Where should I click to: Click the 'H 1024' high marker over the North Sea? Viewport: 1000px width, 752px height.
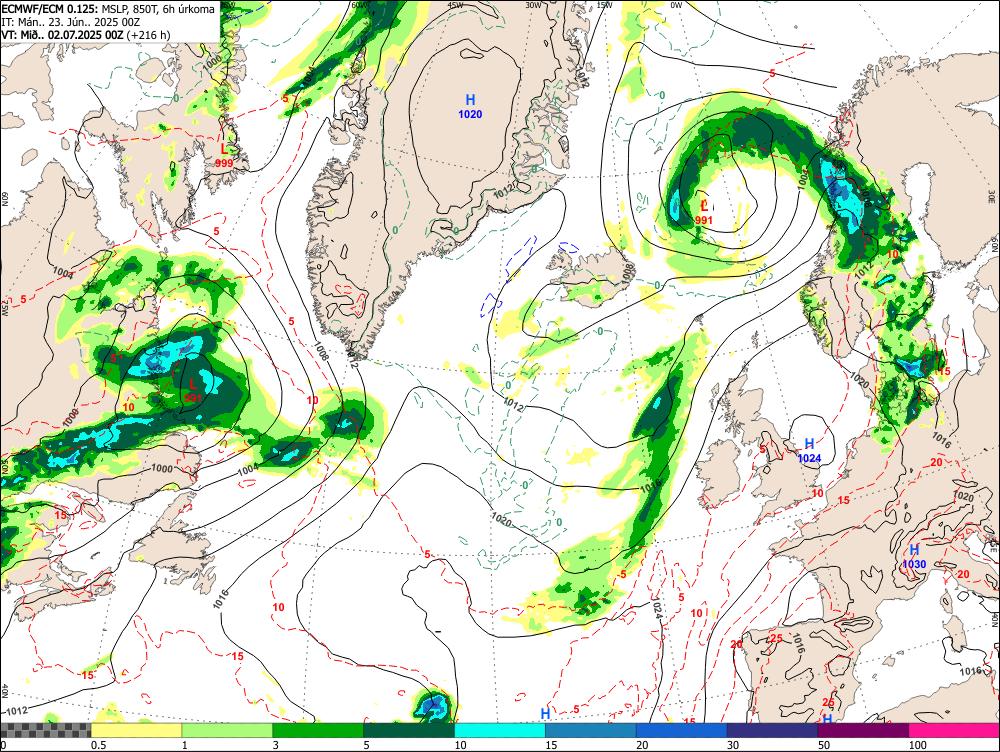tap(809, 450)
